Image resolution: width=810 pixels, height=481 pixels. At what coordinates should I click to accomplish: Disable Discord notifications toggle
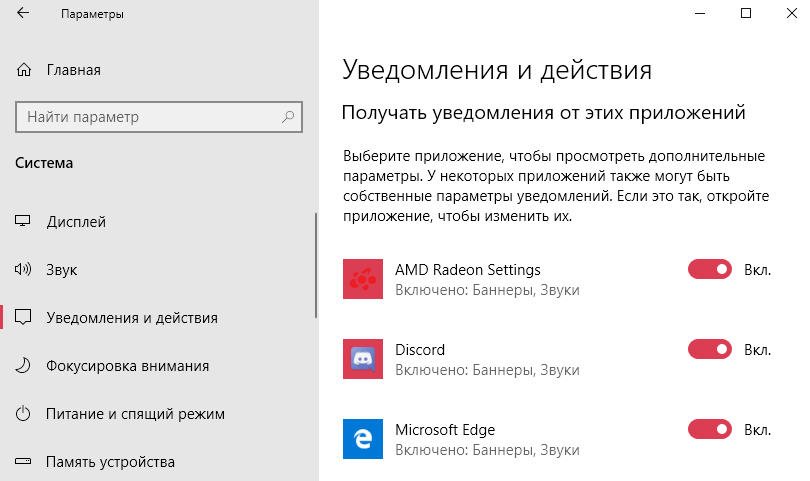[x=710, y=349]
